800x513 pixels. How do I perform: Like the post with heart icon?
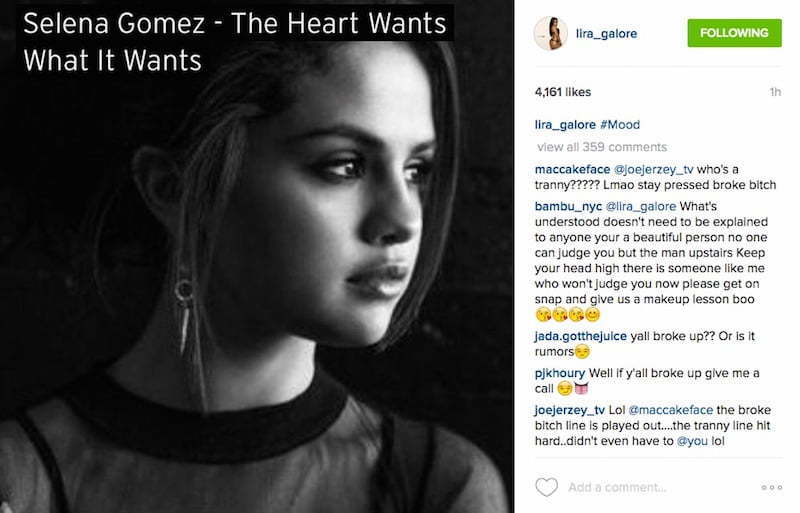pos(546,487)
